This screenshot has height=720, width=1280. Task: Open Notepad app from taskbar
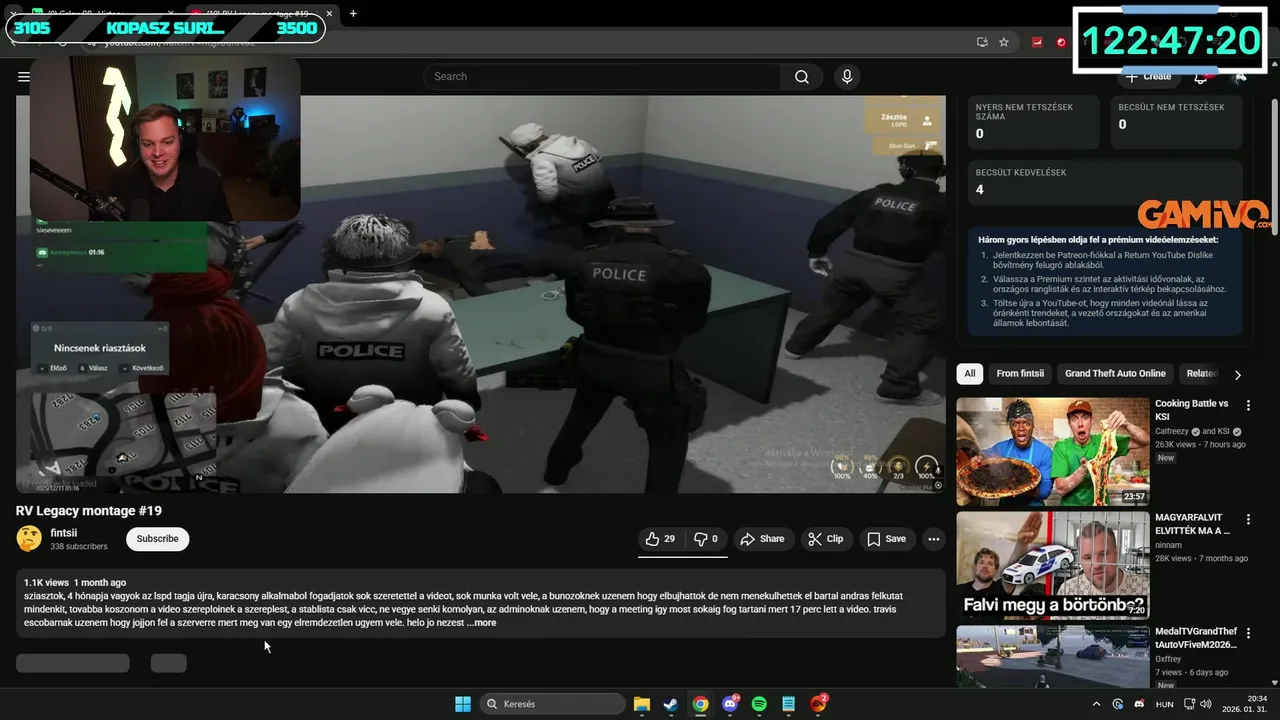pos(789,704)
